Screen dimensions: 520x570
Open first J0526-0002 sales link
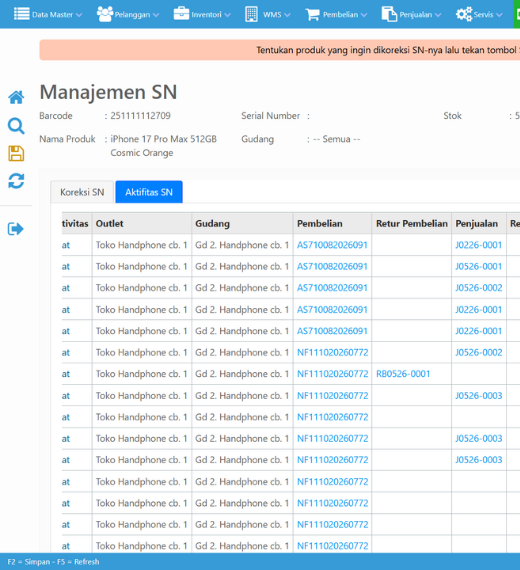pyautogui.click(x=479, y=288)
